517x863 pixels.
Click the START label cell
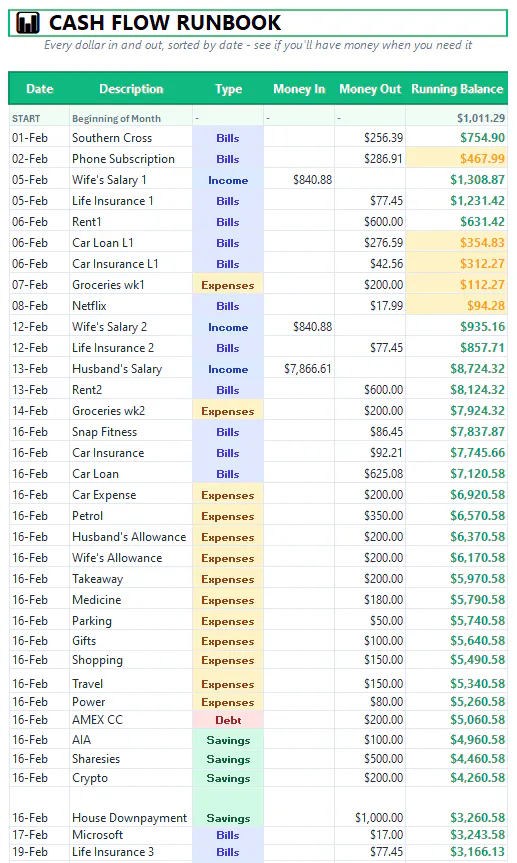tap(39, 118)
